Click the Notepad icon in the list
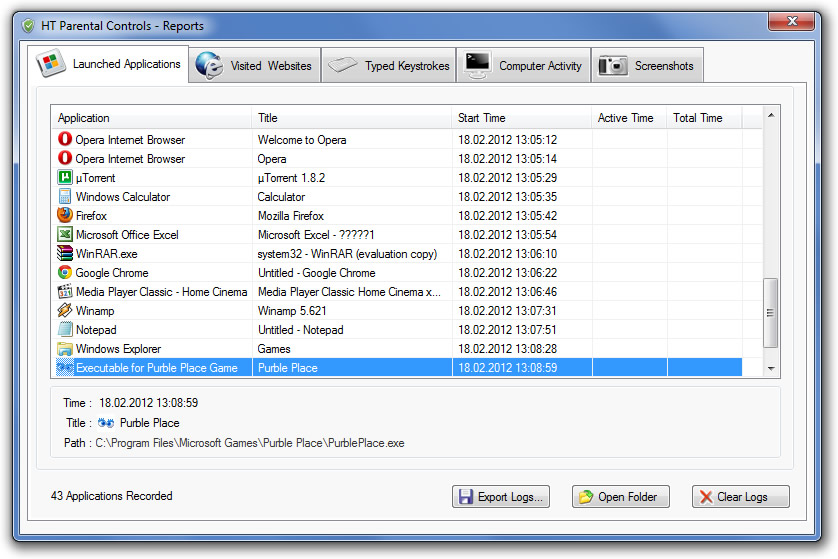This screenshot has width=838, height=559. point(65,329)
